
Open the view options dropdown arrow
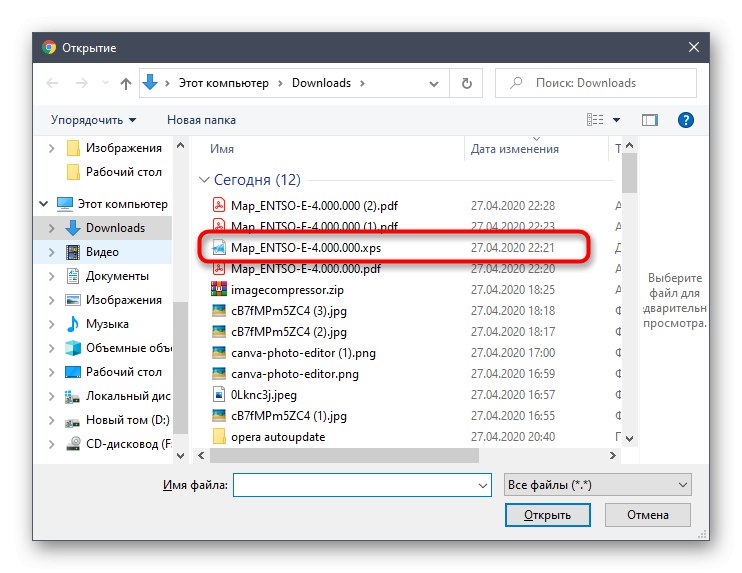(x=616, y=120)
